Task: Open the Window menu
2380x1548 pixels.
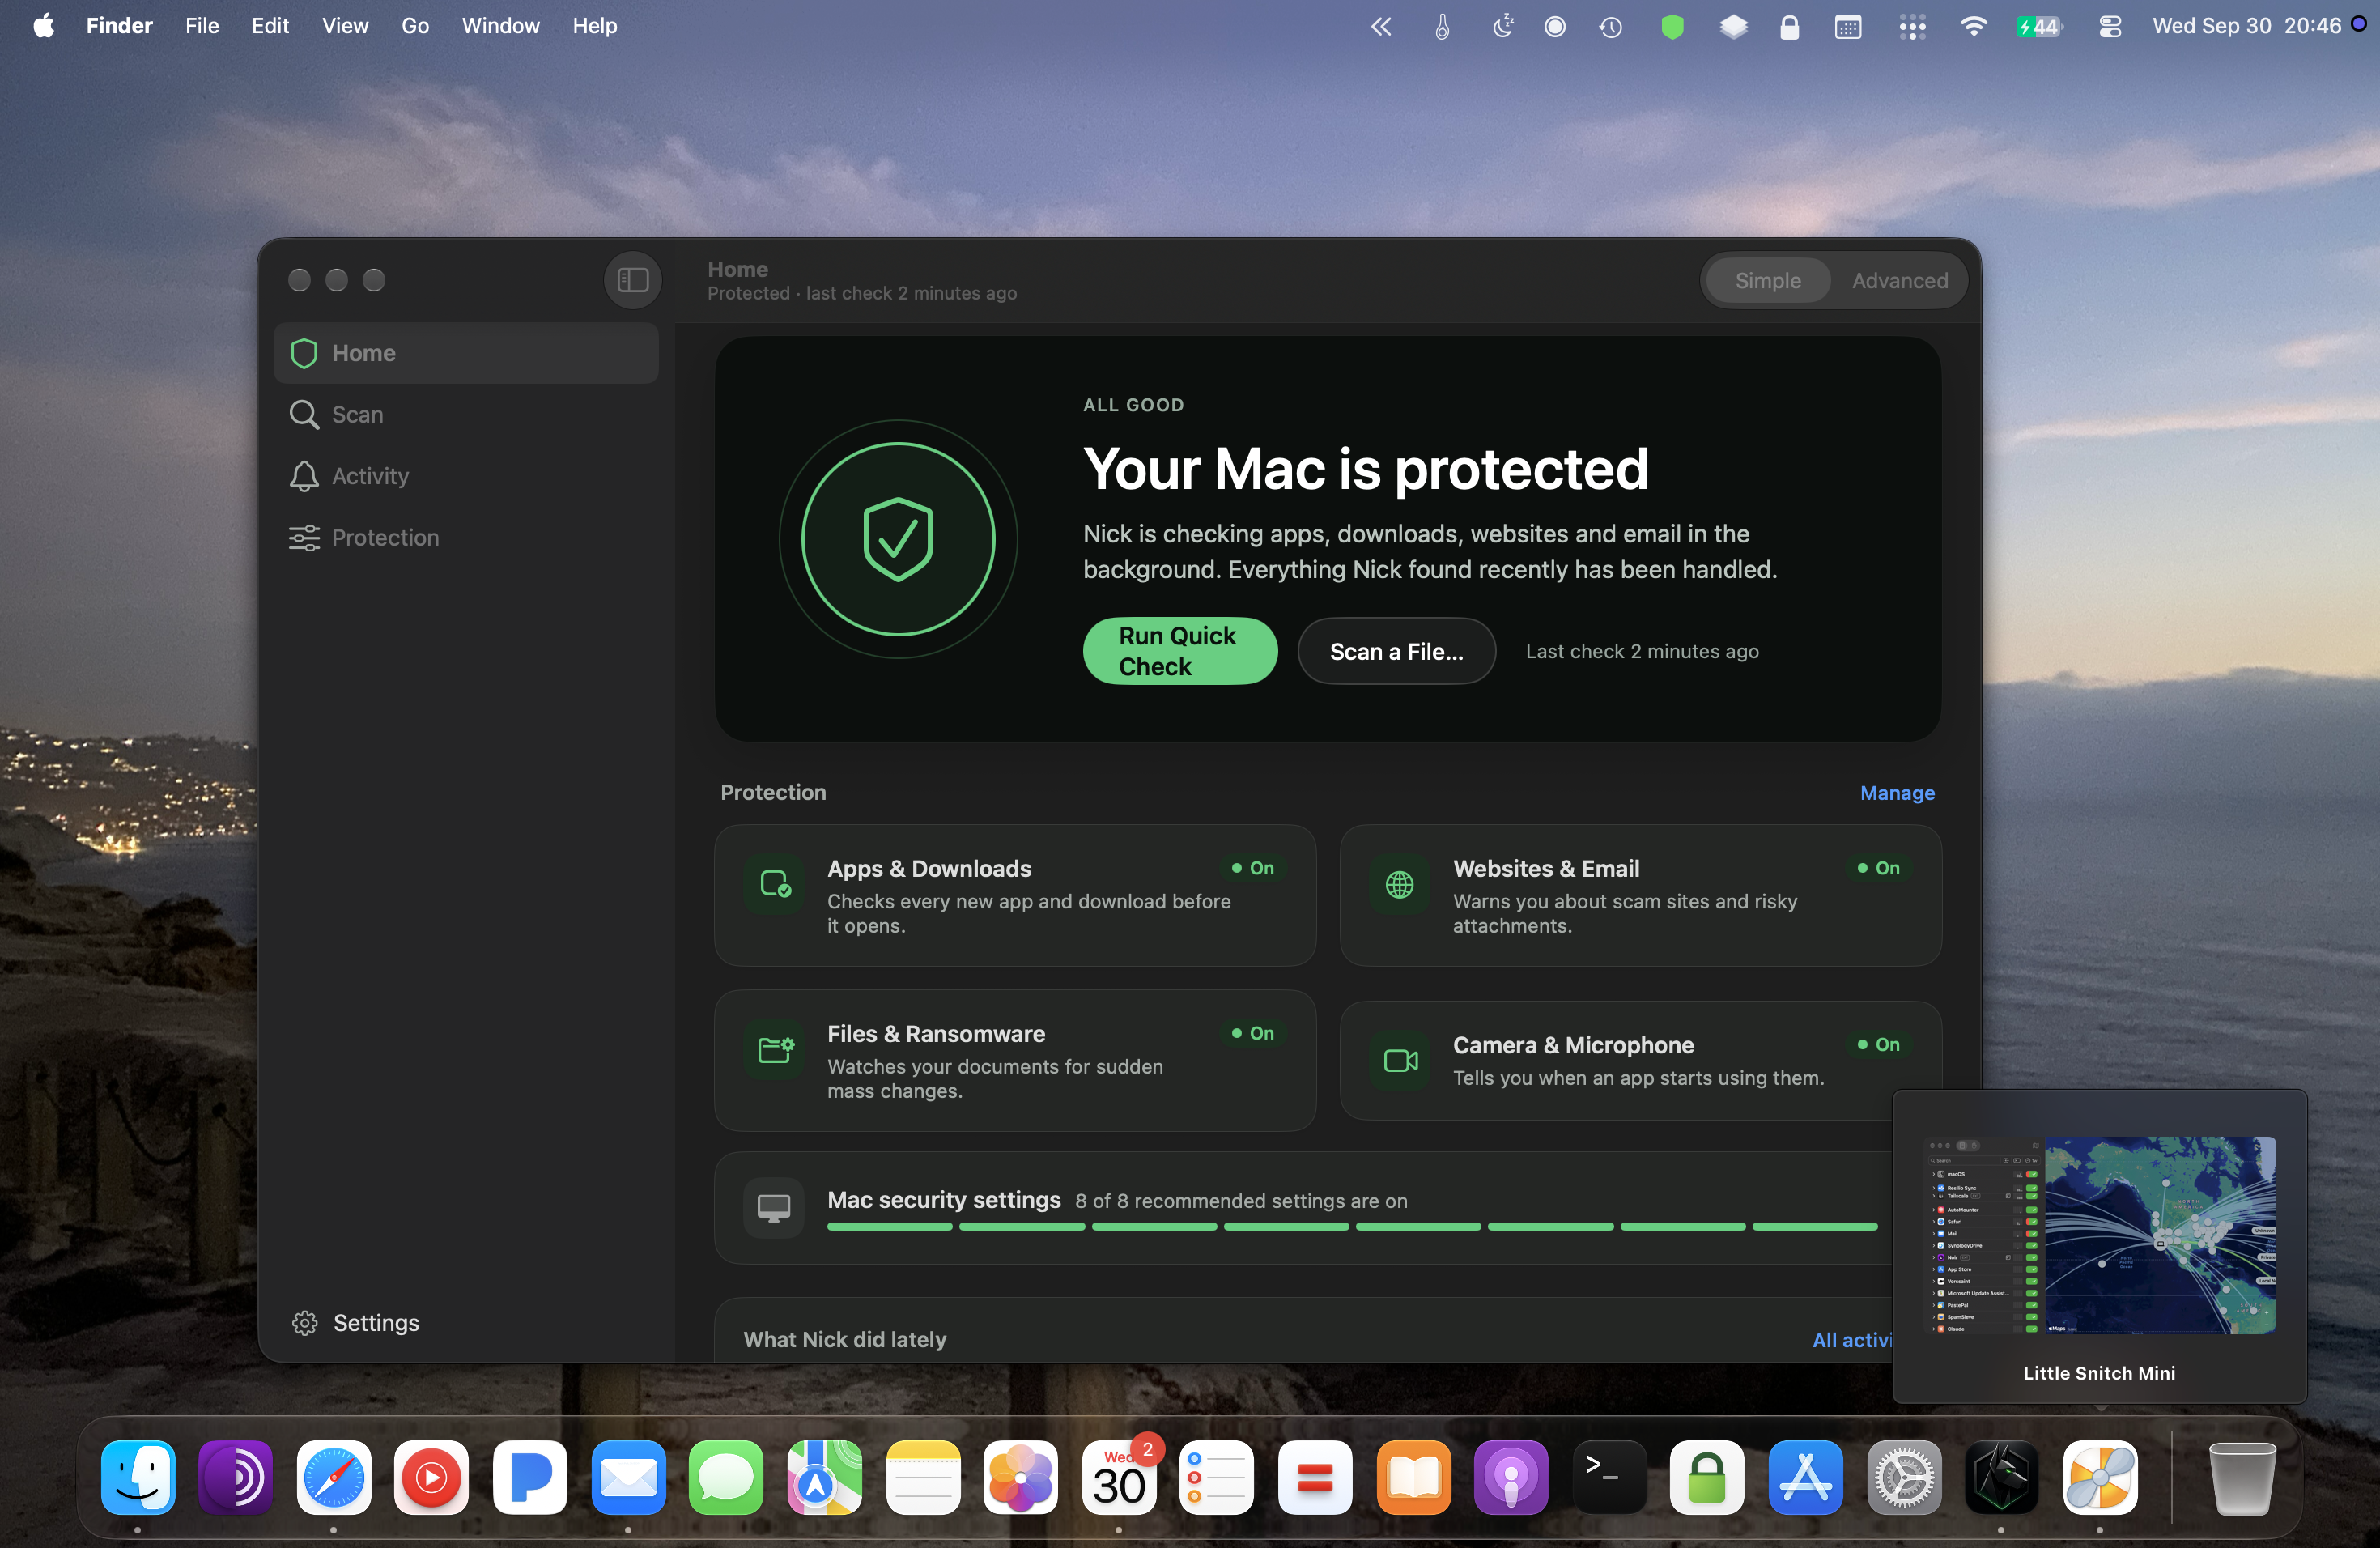Action: click(500, 26)
